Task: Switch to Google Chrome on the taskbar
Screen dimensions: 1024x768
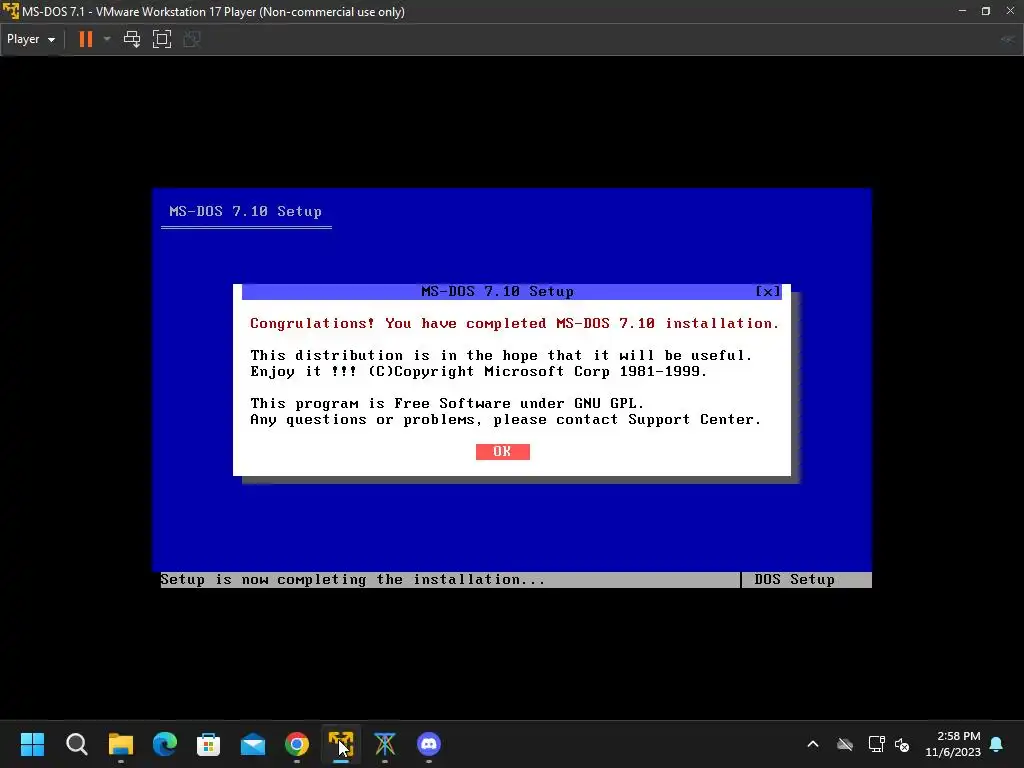Action: pyautogui.click(x=296, y=744)
